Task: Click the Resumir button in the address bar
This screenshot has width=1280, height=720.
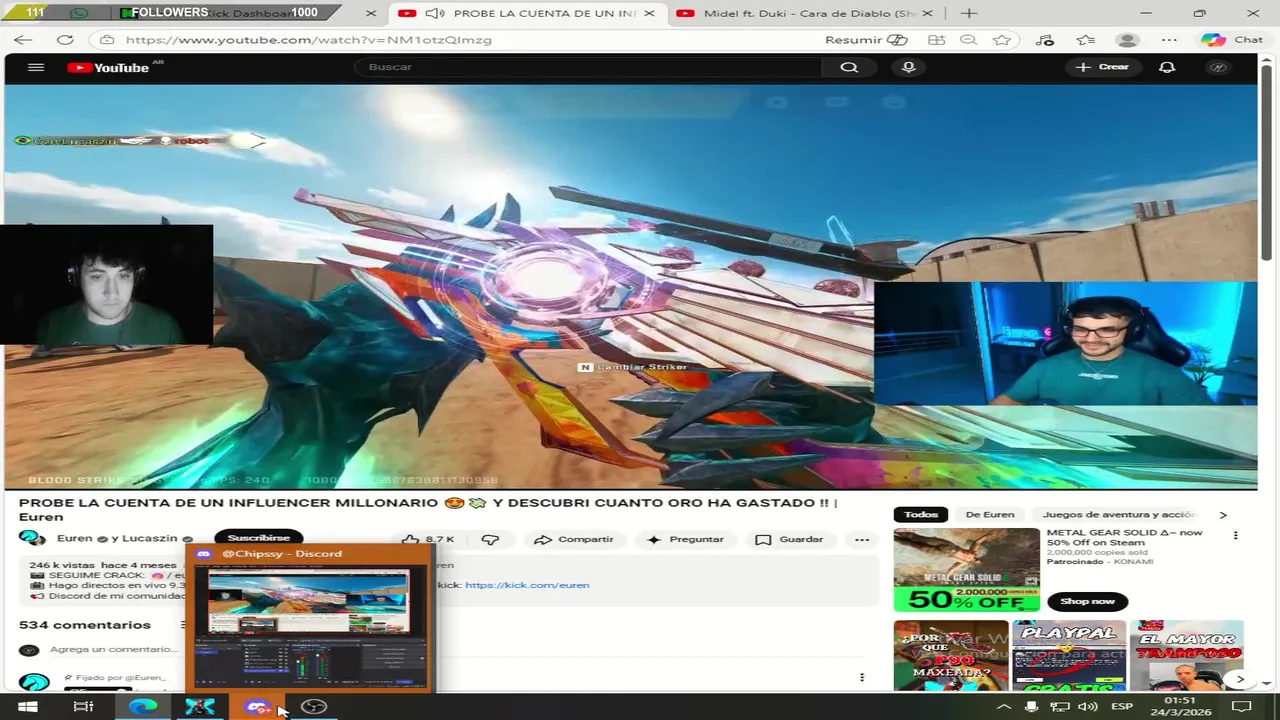Action: (x=866, y=40)
